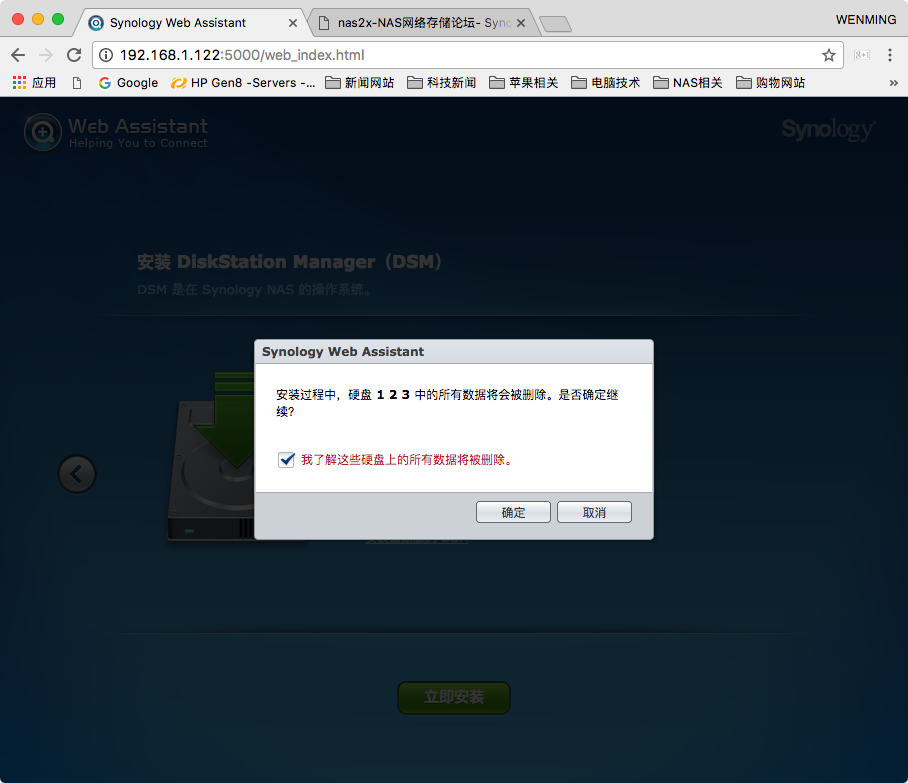Viewport: 908px width, 783px height.
Task: Open the Apps grid shortcut in bookmarks bar
Action: 20,83
